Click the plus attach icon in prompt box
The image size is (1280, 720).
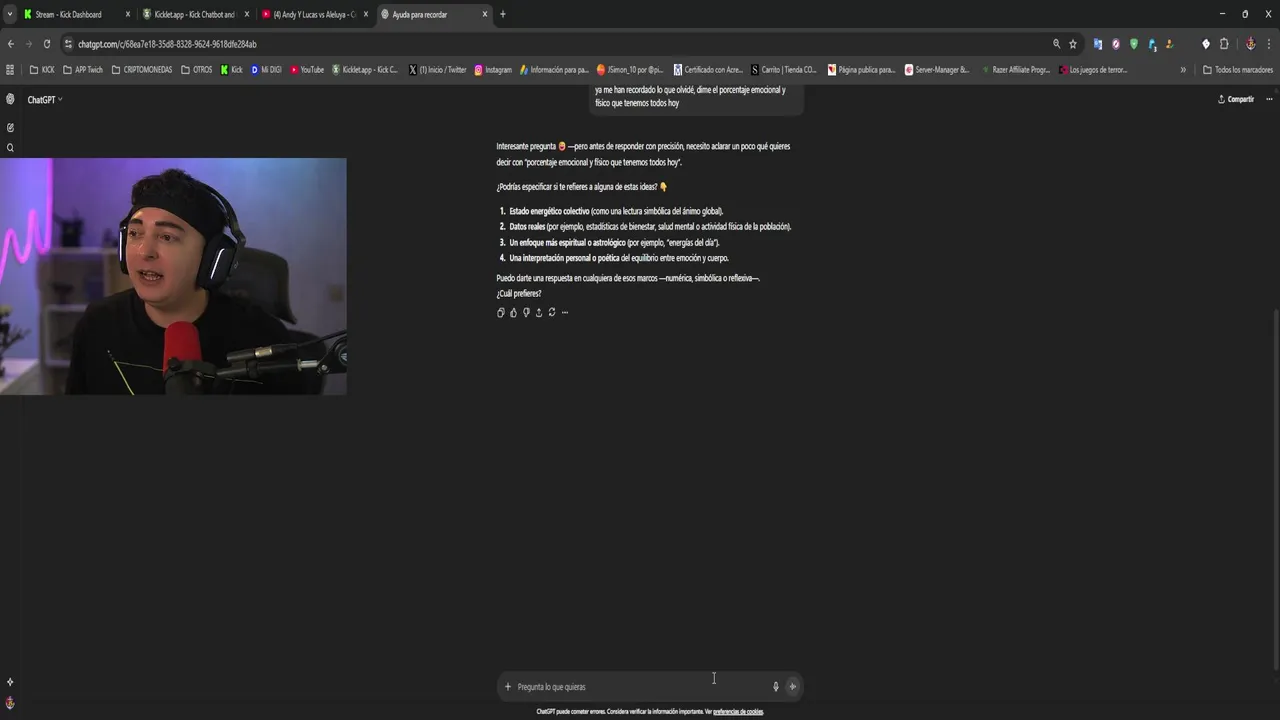coord(508,686)
